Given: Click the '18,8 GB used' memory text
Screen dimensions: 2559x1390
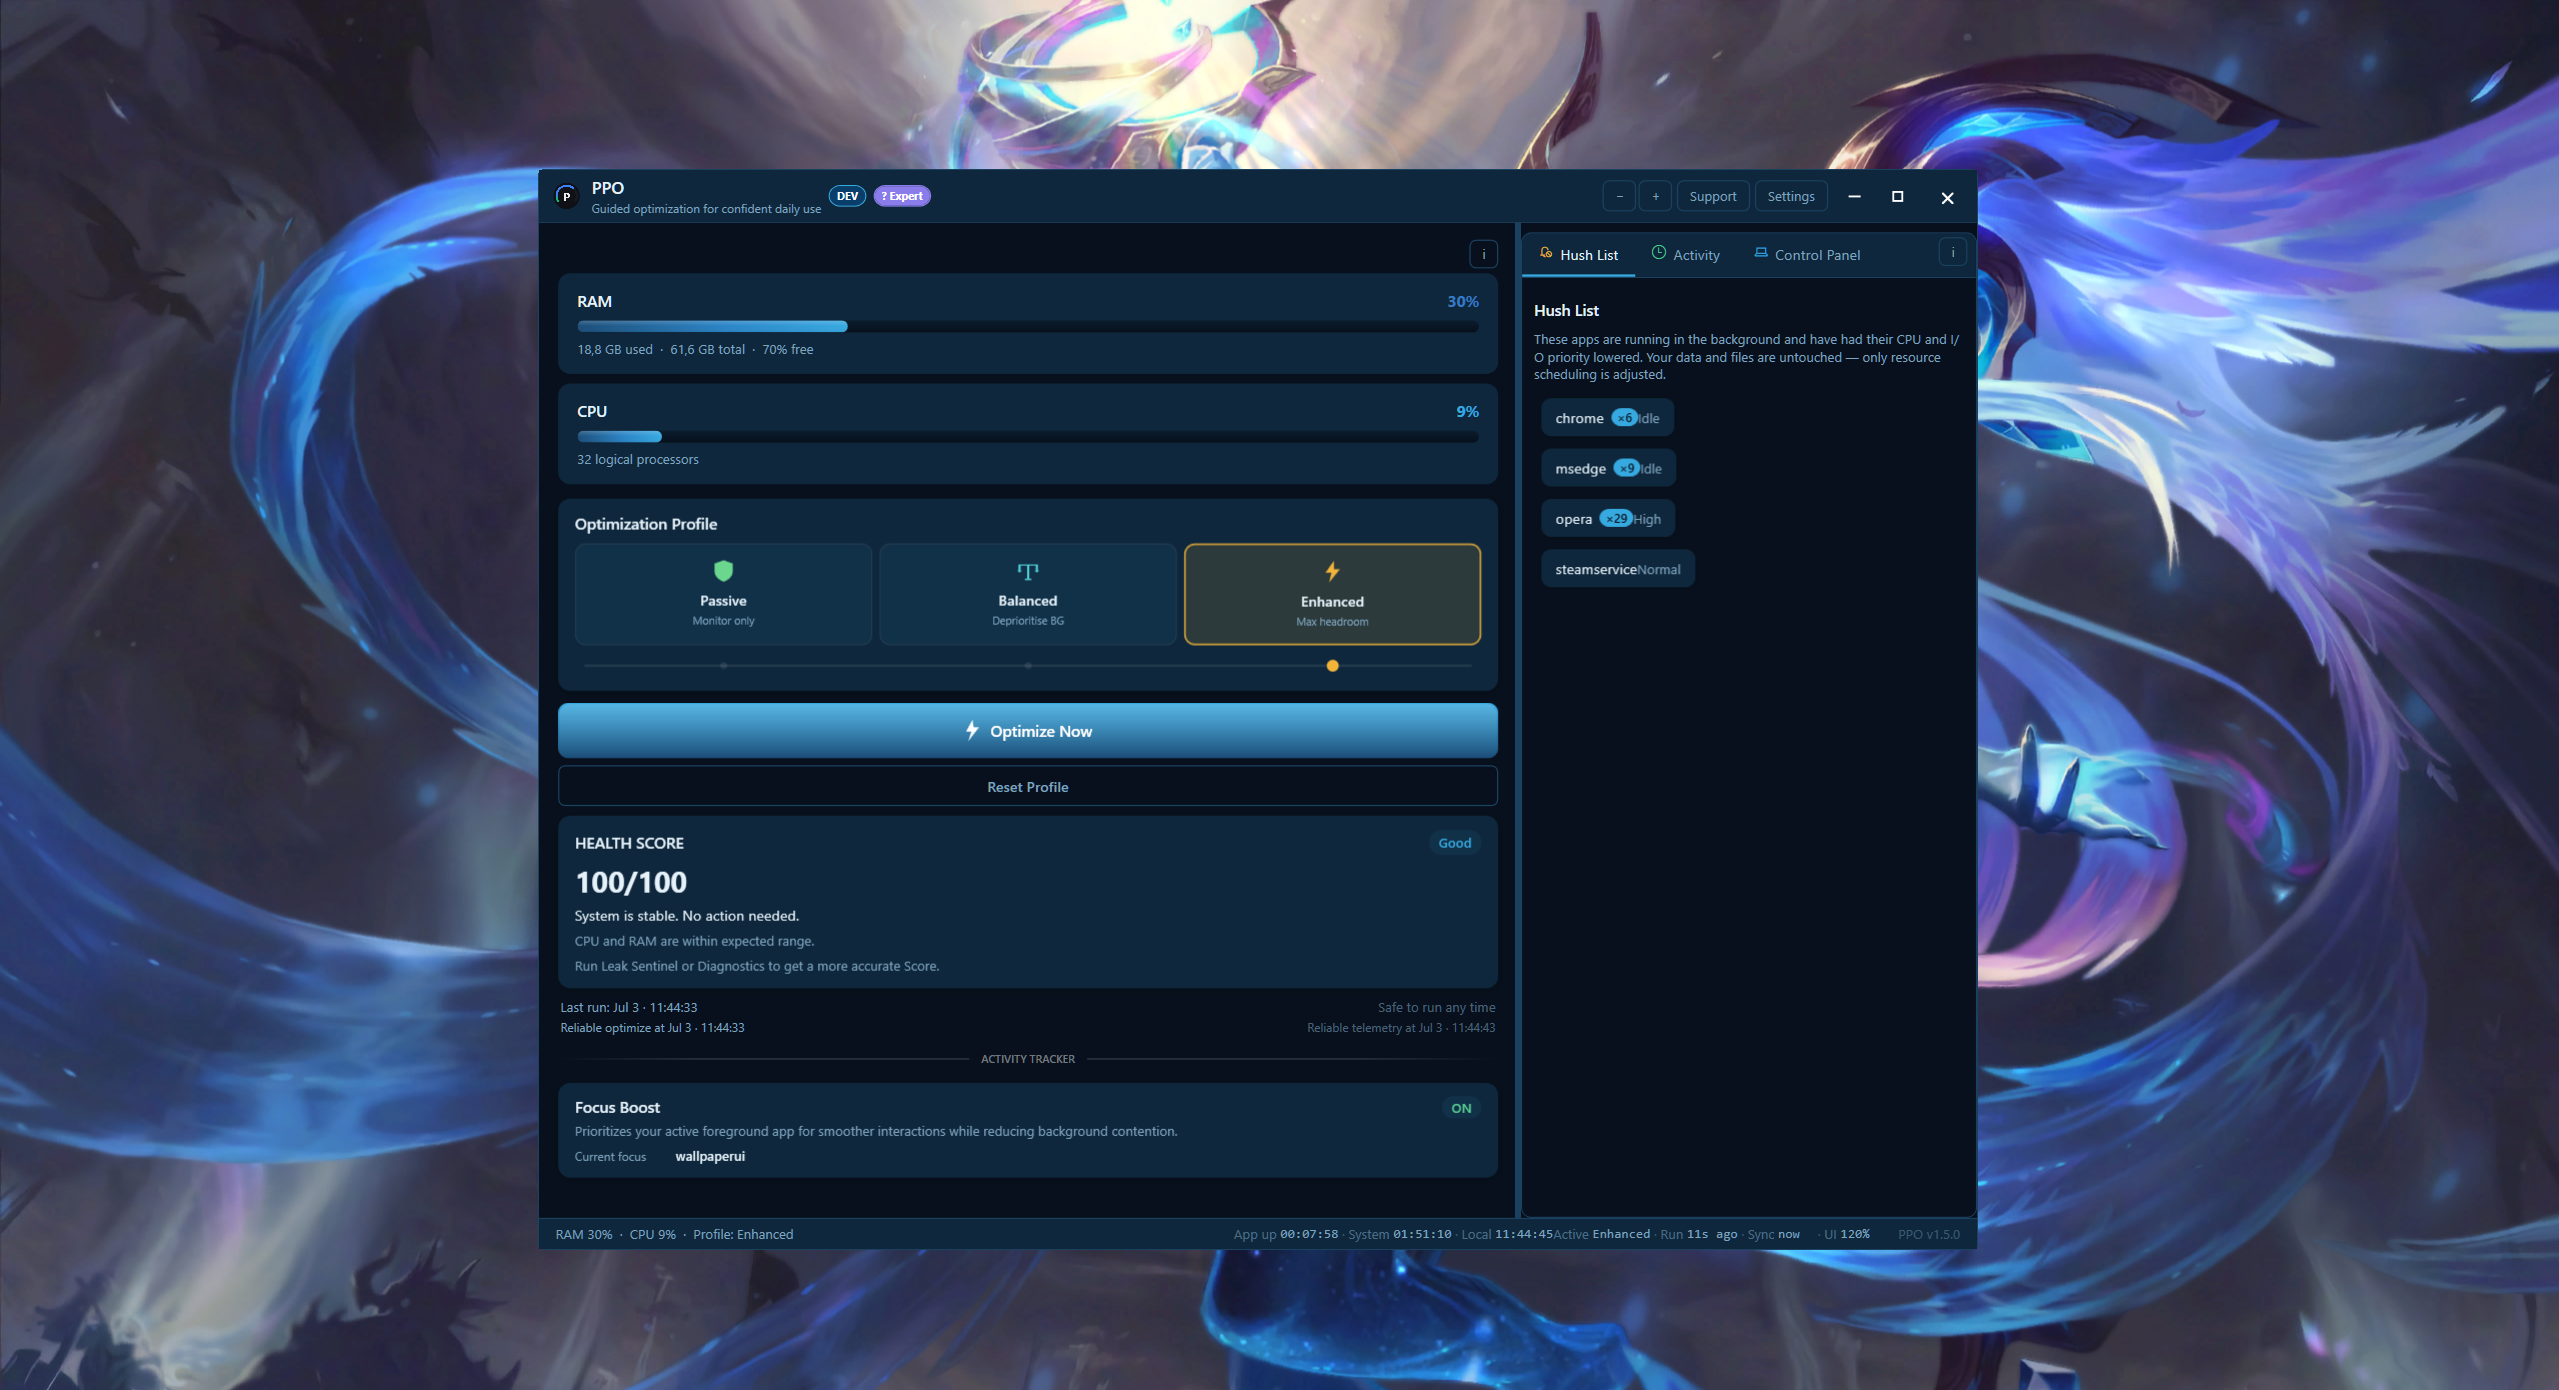Looking at the screenshot, I should coord(614,350).
